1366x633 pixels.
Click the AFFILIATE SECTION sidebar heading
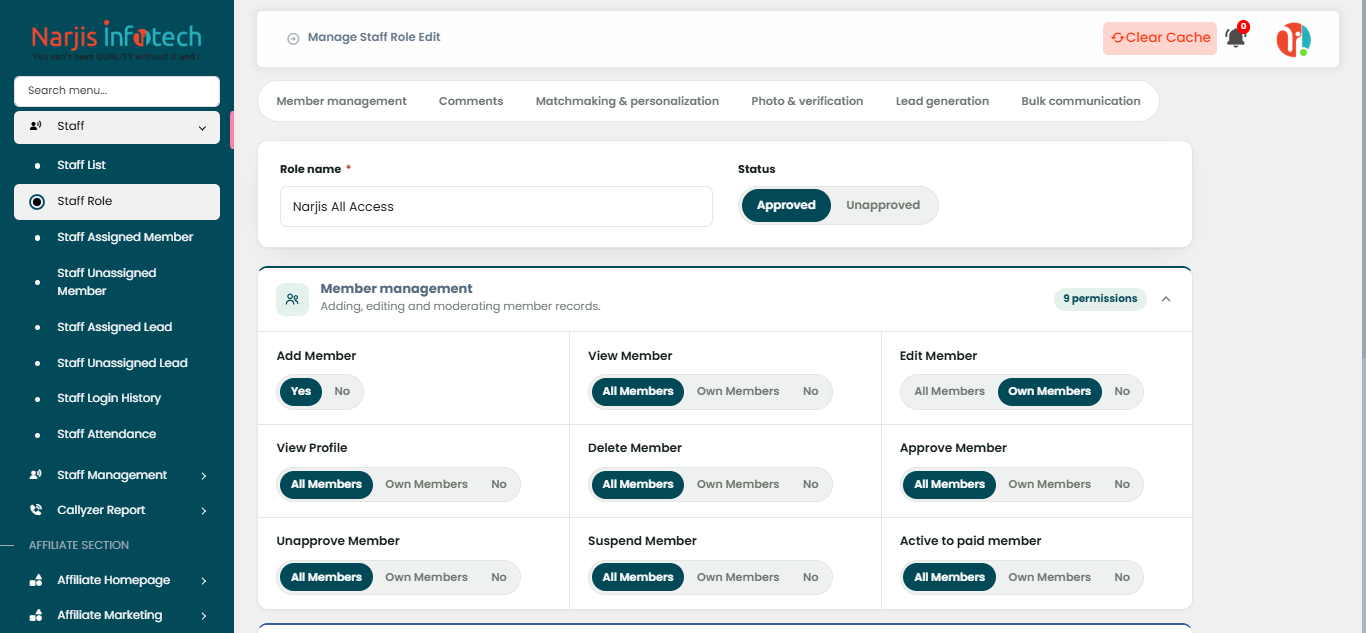(x=79, y=545)
